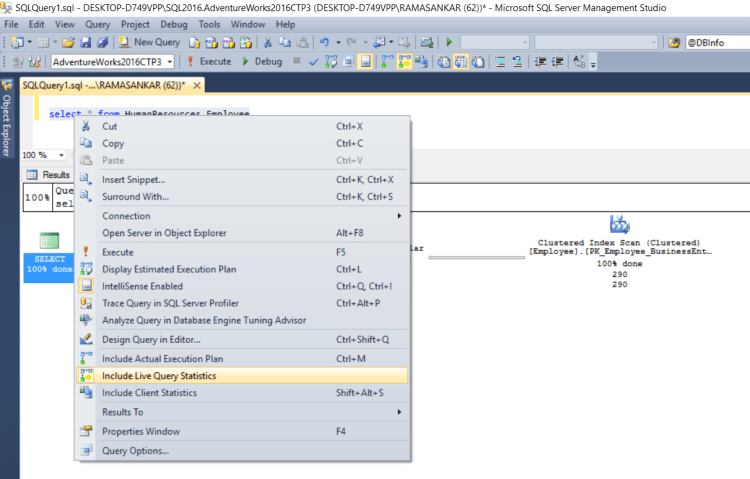Choose Copy in the context menu
Viewport: 750px width, 479px height.
pyautogui.click(x=113, y=144)
